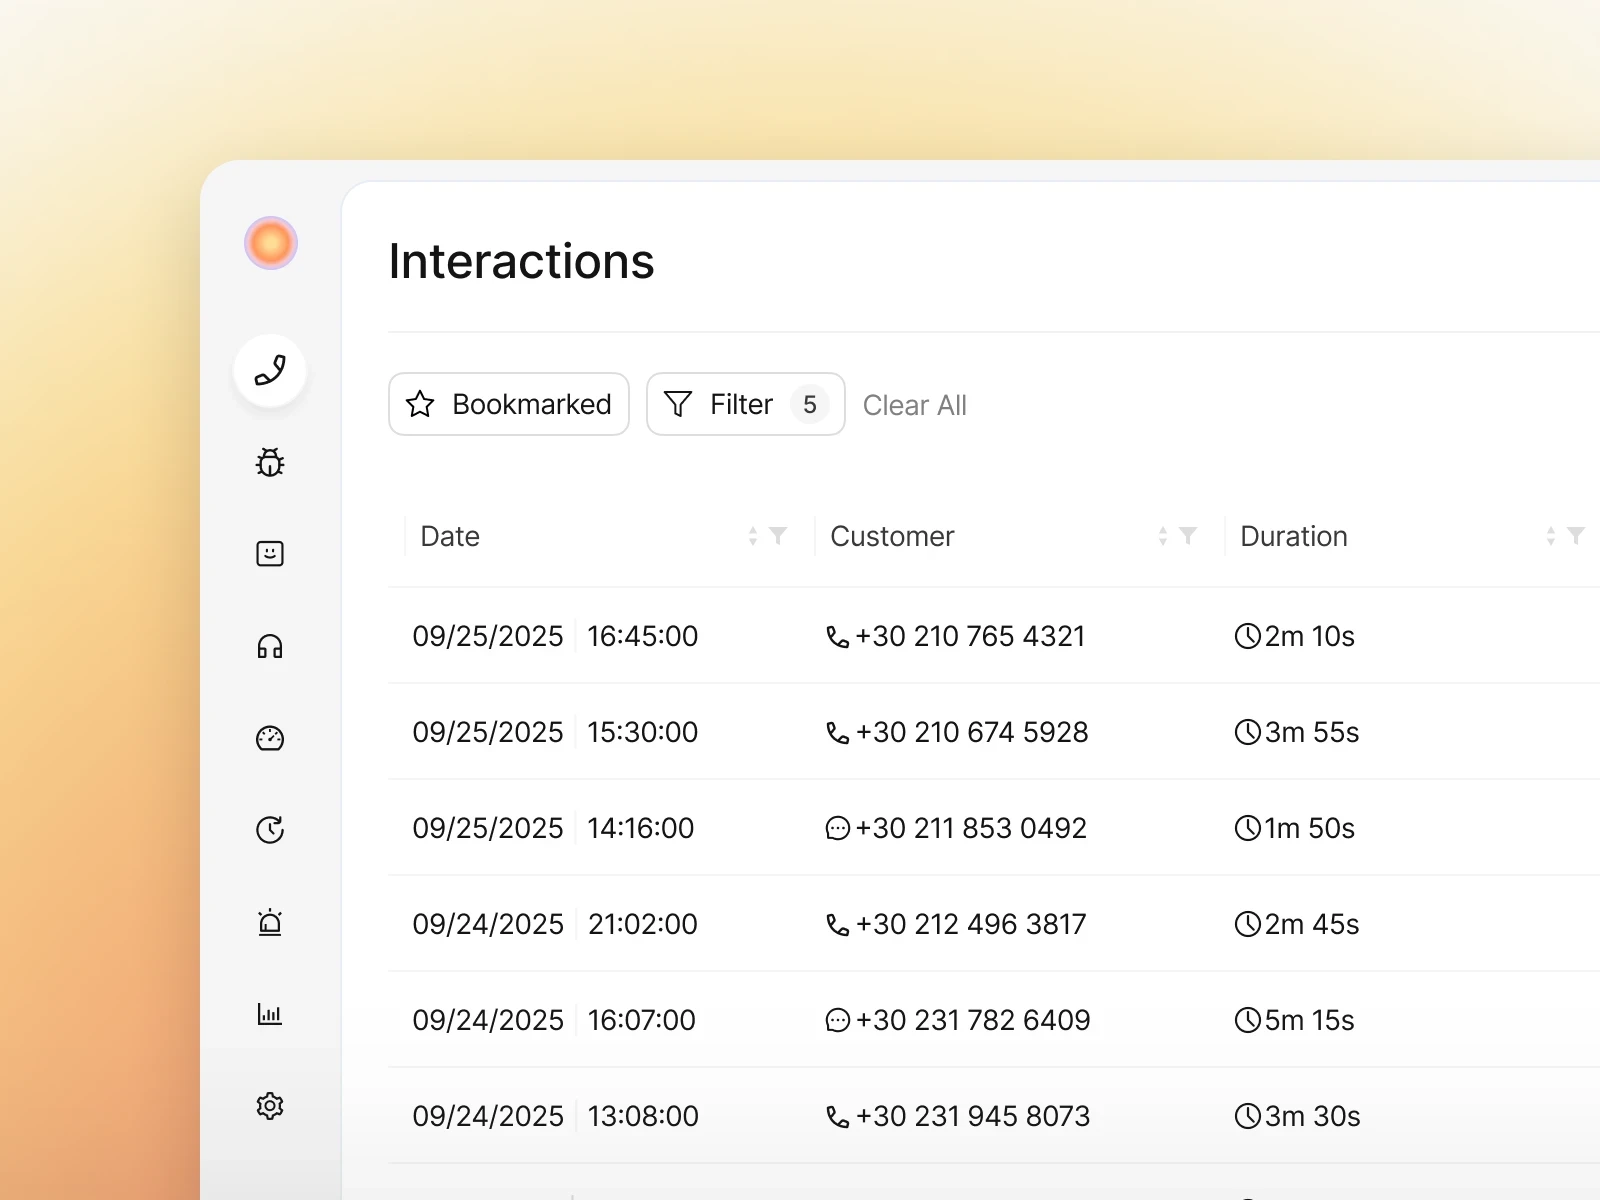This screenshot has height=1200, width=1600.
Task: Select customer number +30 210 765 4321
Action: [970, 636]
